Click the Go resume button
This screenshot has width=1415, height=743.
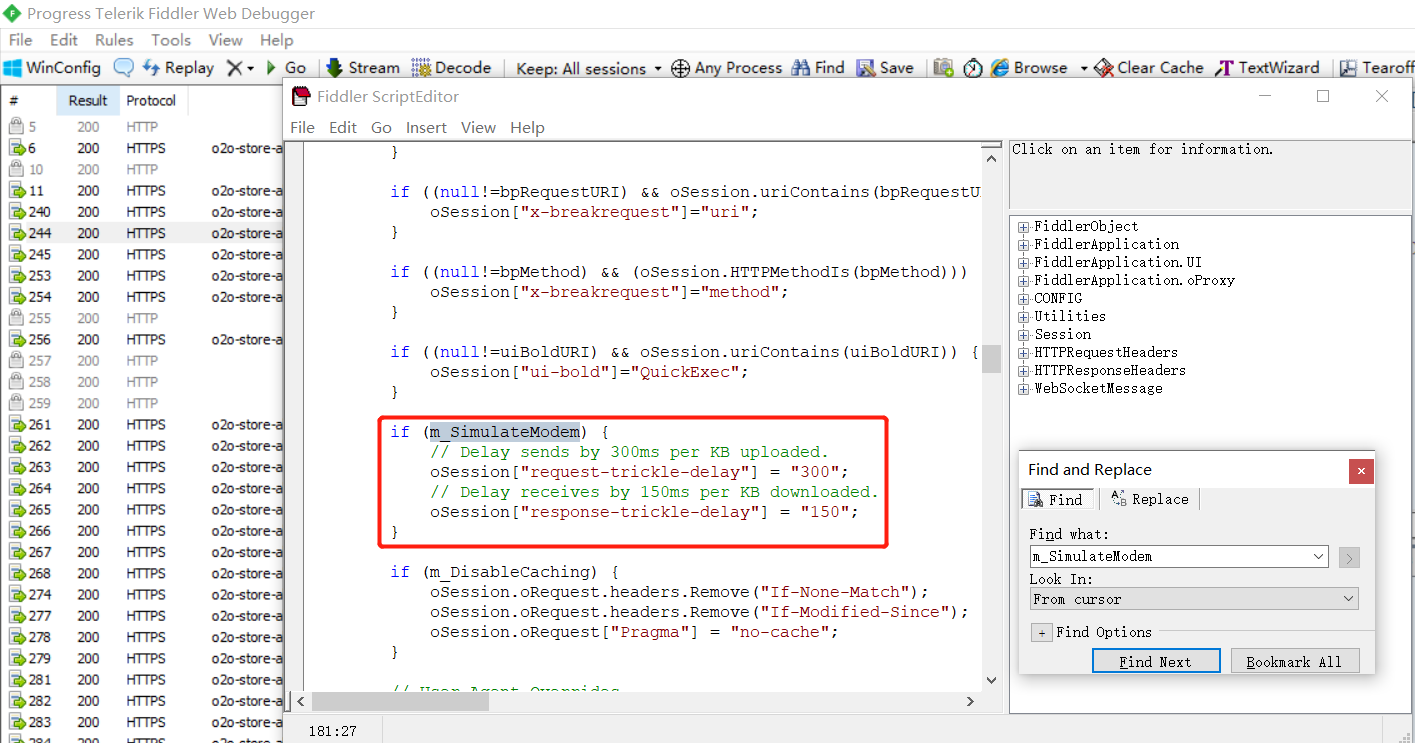pos(285,68)
